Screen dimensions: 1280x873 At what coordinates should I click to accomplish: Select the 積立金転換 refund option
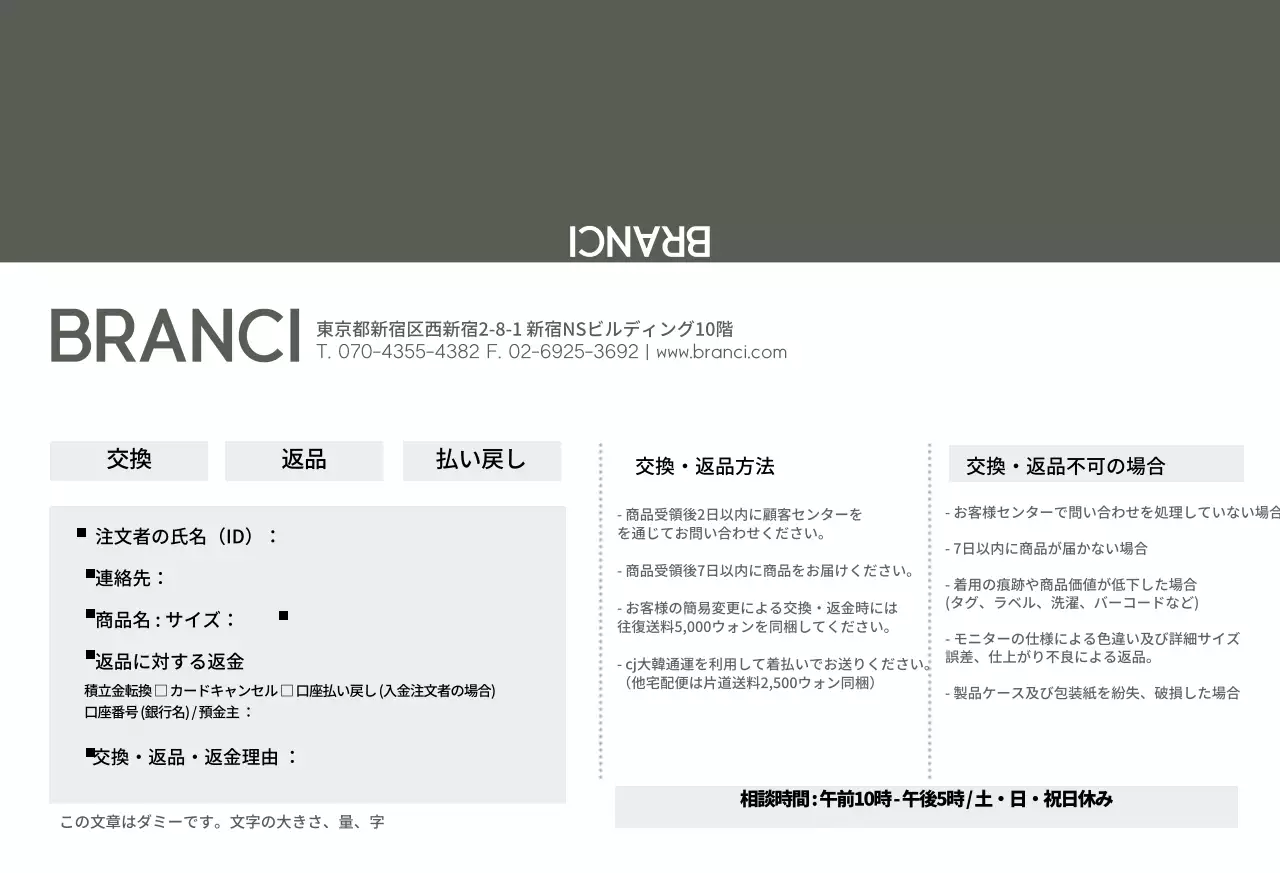(x=119, y=689)
